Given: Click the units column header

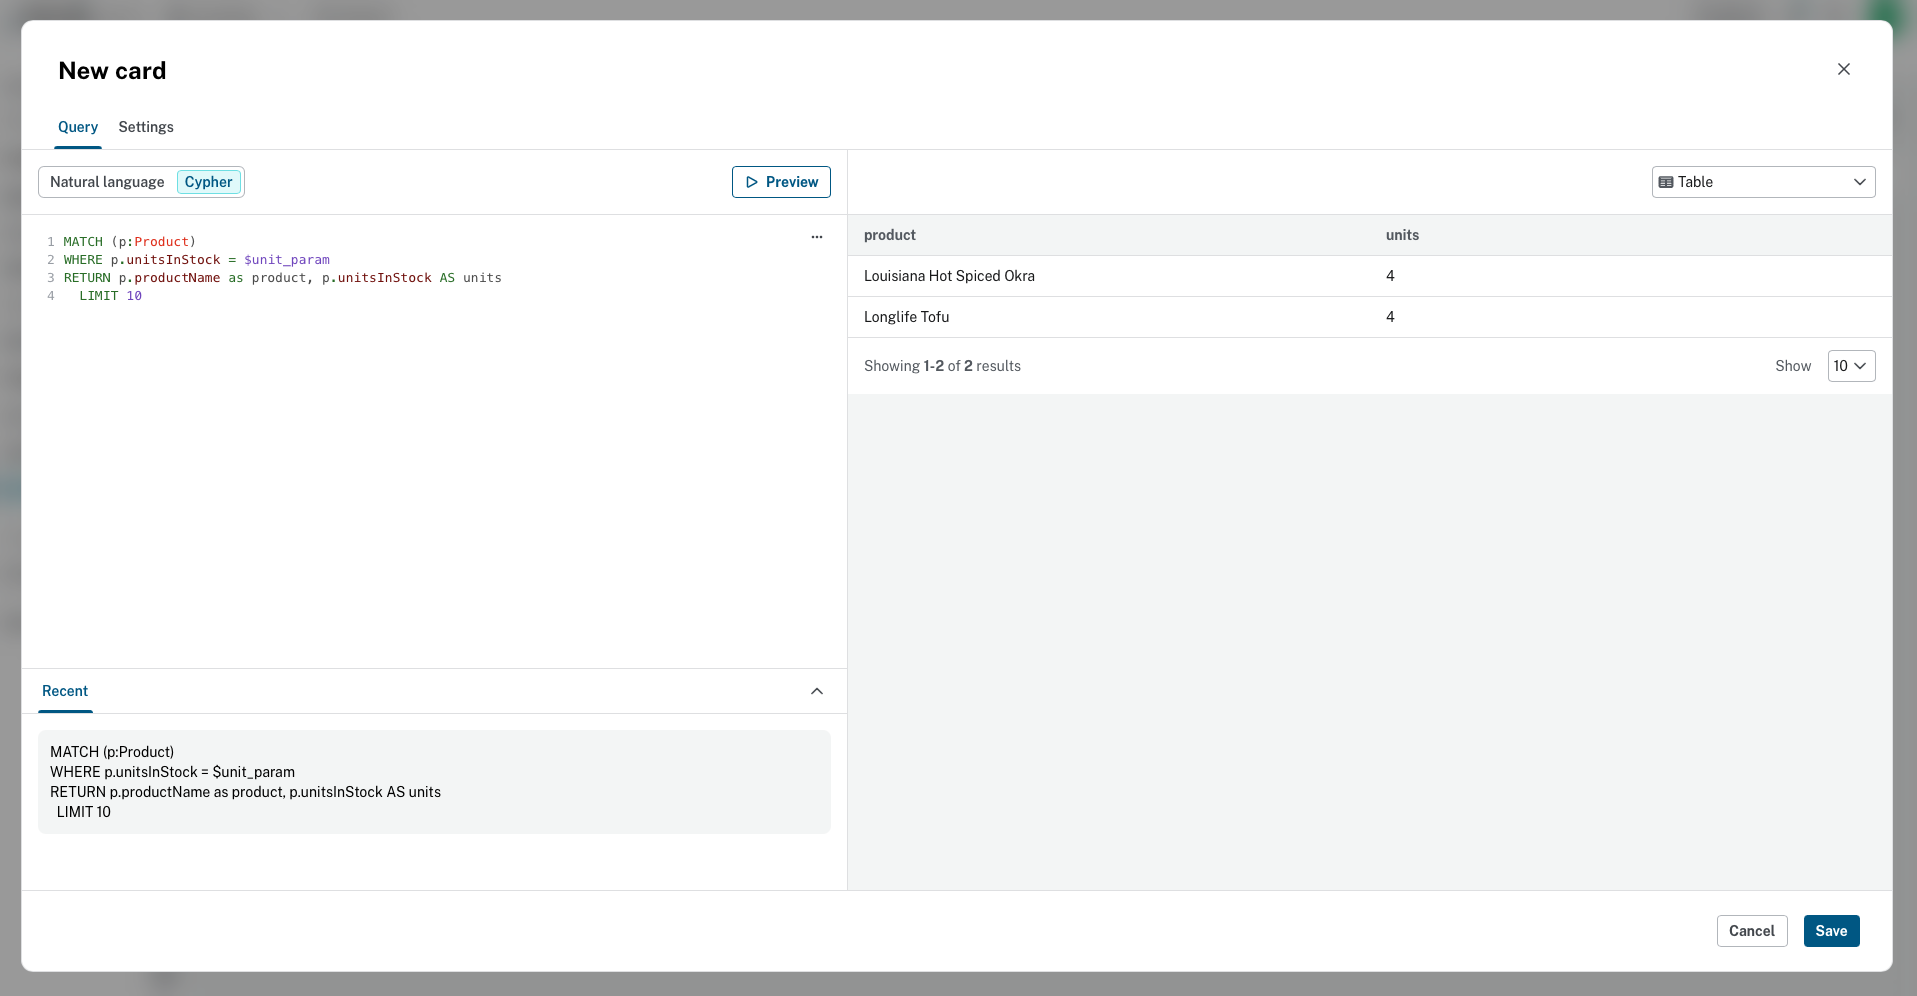Looking at the screenshot, I should [x=1401, y=235].
